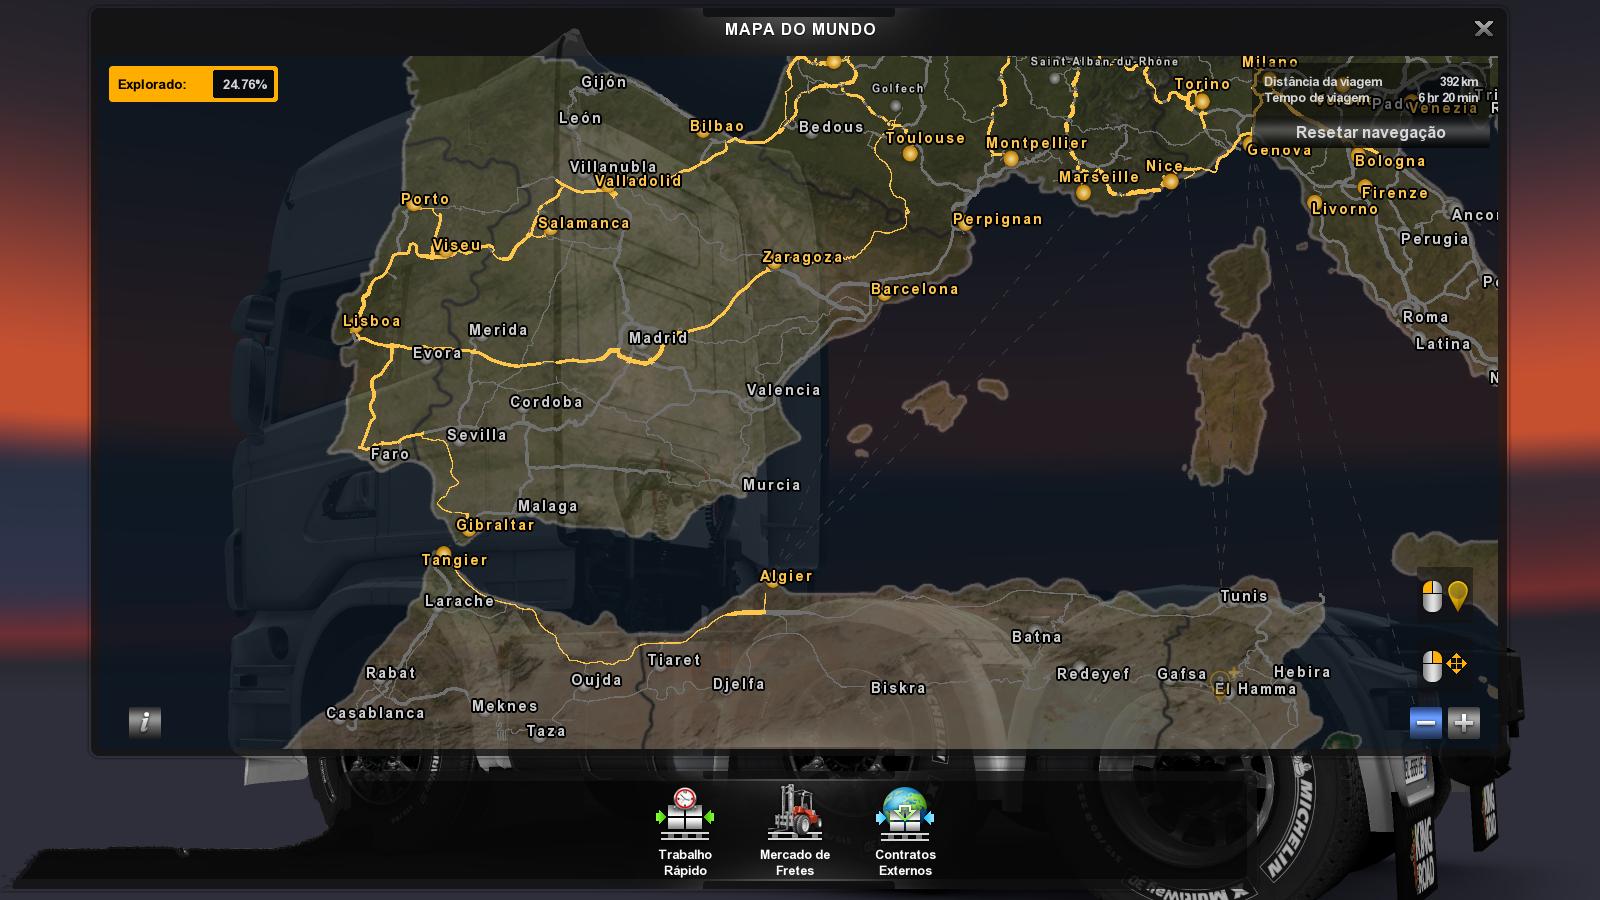
Task: Select the Tangier city marker
Action: pos(443,553)
